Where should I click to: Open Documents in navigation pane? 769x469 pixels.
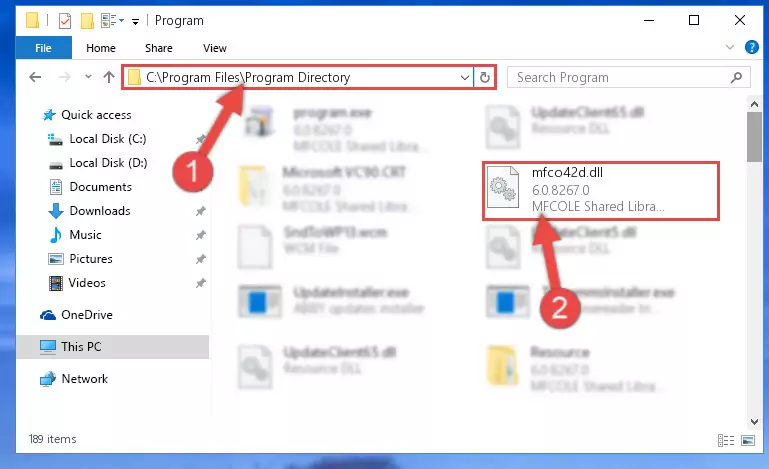[x=101, y=187]
